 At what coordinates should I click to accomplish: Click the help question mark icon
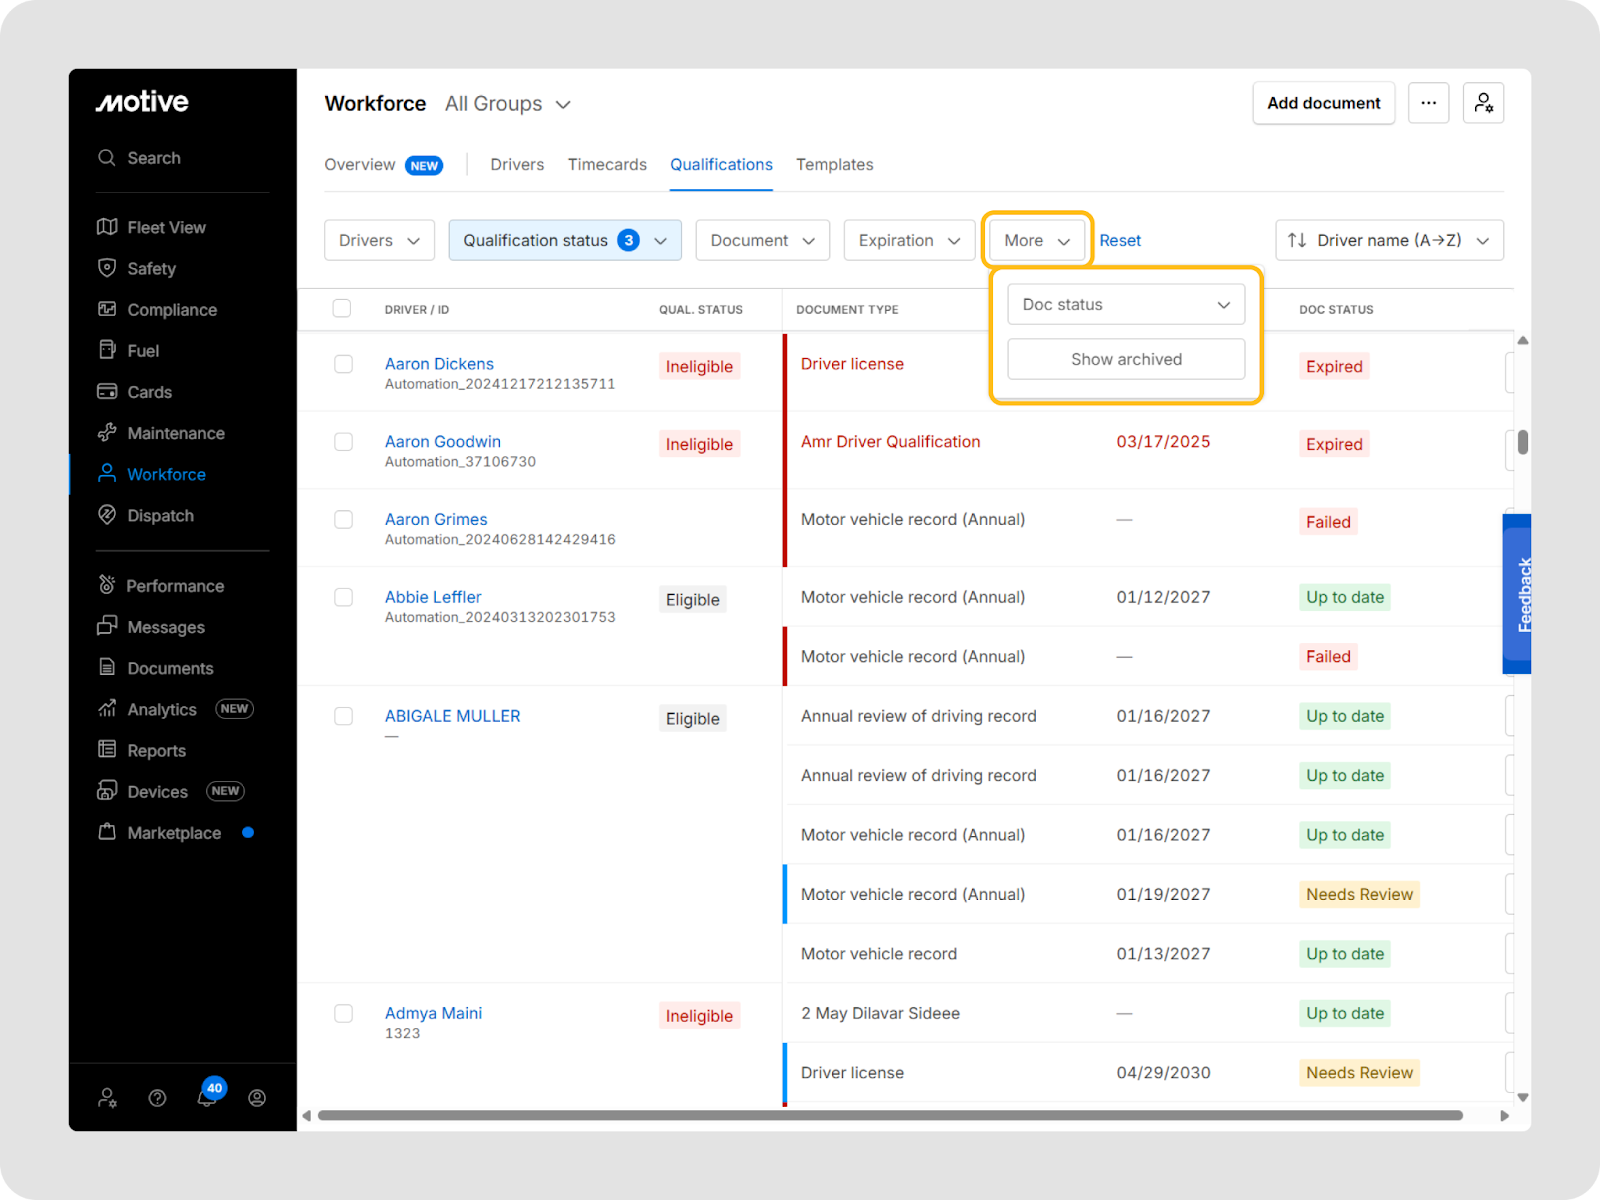pyautogui.click(x=157, y=1098)
